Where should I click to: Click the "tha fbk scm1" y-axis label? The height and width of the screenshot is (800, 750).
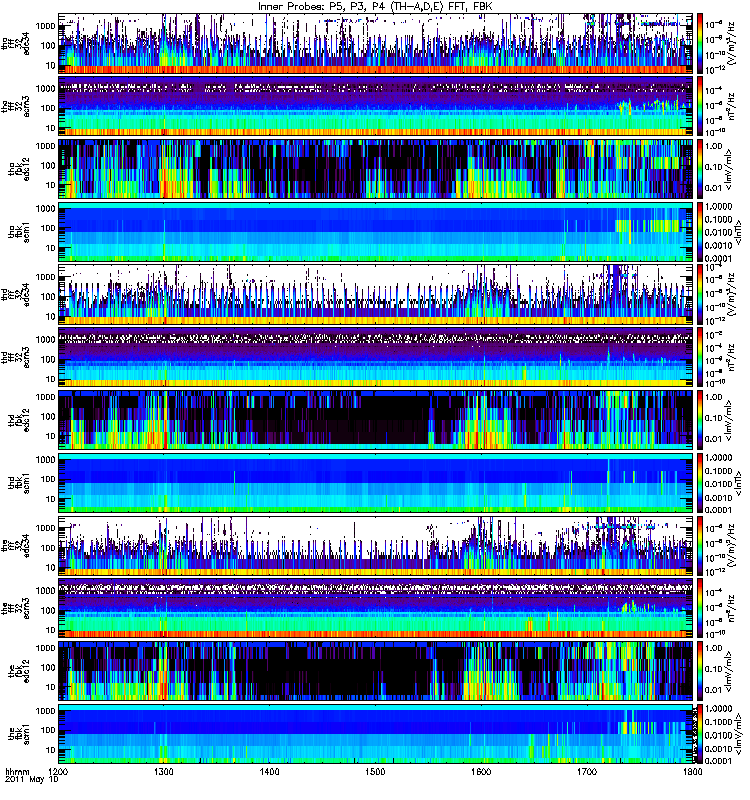click(19, 232)
